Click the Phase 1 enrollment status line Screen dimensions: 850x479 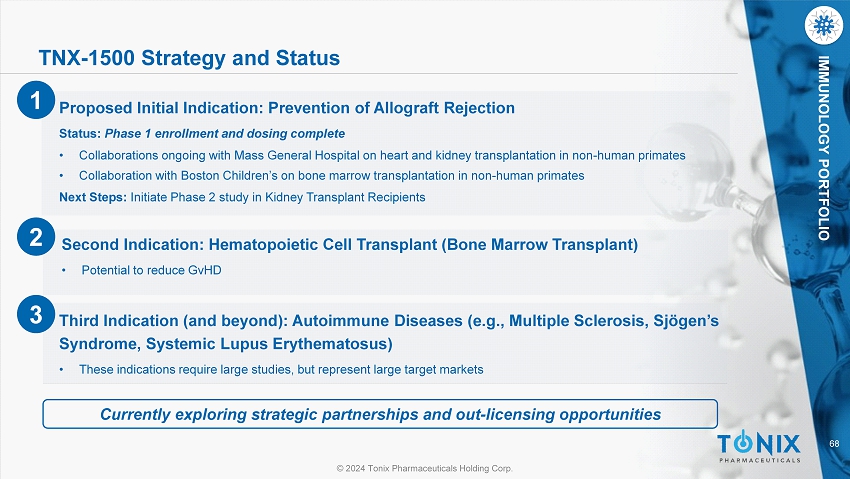(202, 133)
